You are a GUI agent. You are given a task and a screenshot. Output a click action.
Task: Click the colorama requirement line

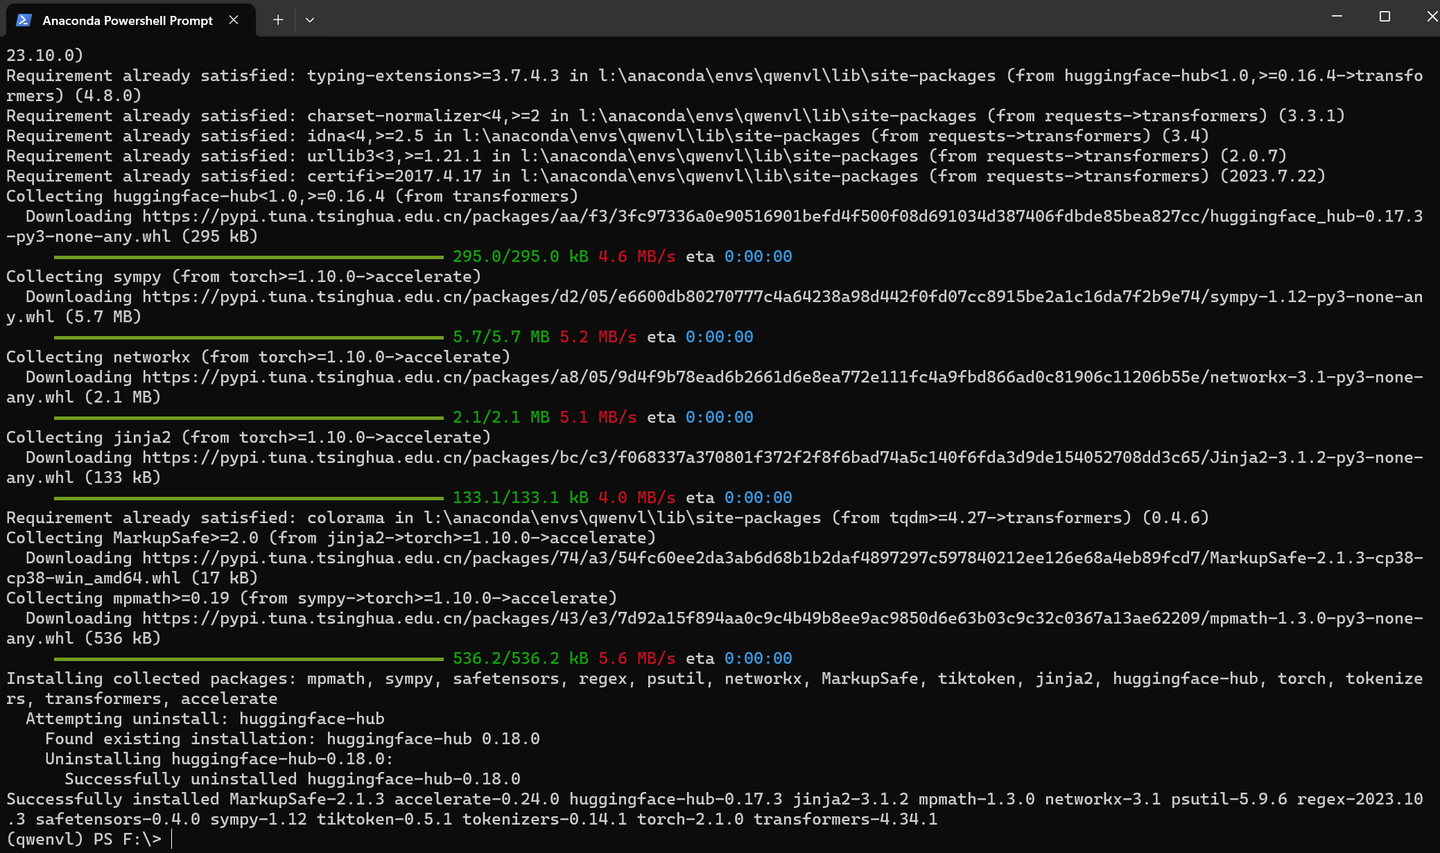607,518
